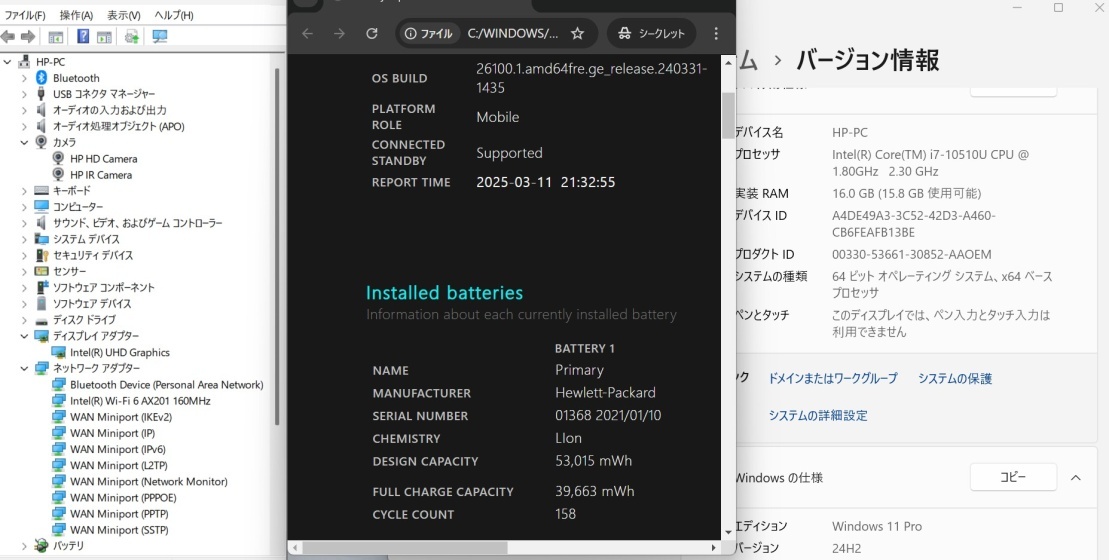Click the browser back arrow
The width and height of the screenshot is (1109, 560).
(307, 33)
